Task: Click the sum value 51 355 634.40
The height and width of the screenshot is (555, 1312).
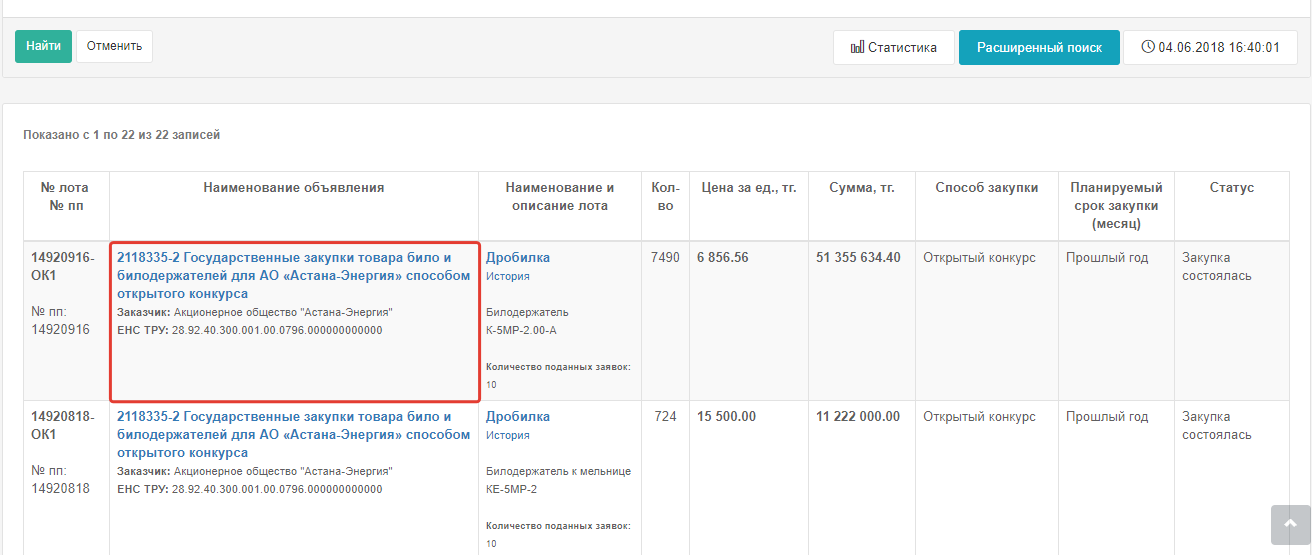Action: 858,258
